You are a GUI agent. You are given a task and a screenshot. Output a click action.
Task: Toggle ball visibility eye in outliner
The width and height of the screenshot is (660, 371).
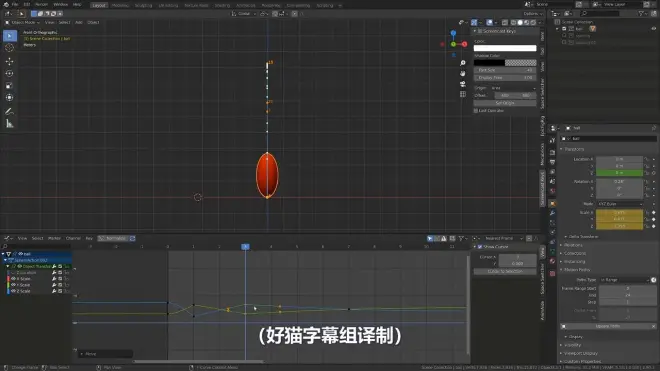(x=654, y=29)
